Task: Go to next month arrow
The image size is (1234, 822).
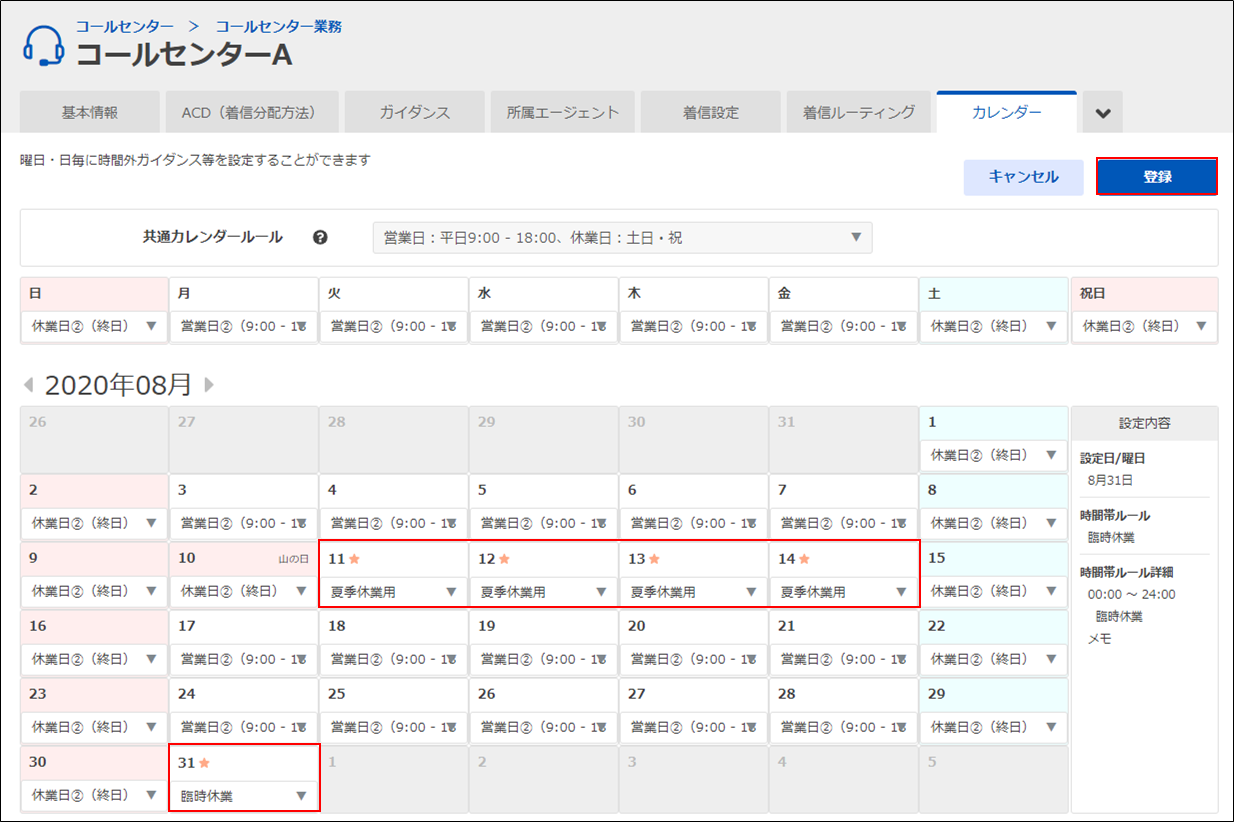Action: click(x=209, y=385)
